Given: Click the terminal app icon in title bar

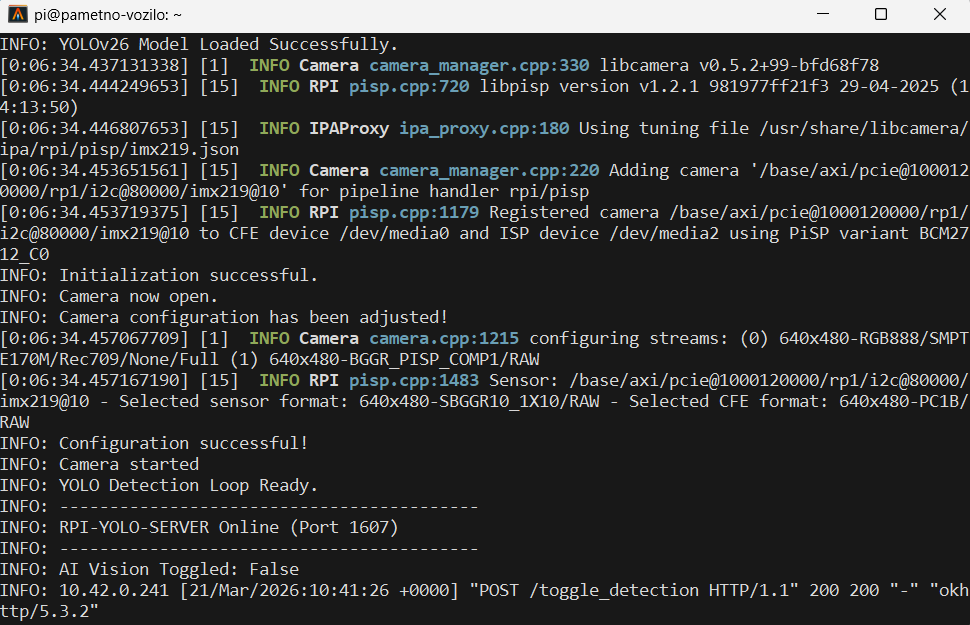Looking at the screenshot, I should (18, 15).
